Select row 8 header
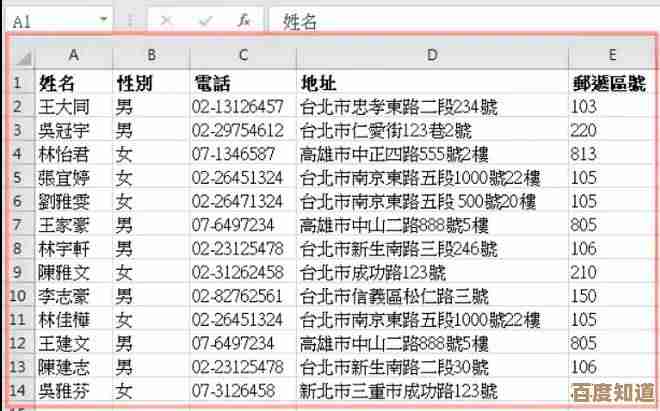The height and width of the screenshot is (411, 660). [17, 248]
